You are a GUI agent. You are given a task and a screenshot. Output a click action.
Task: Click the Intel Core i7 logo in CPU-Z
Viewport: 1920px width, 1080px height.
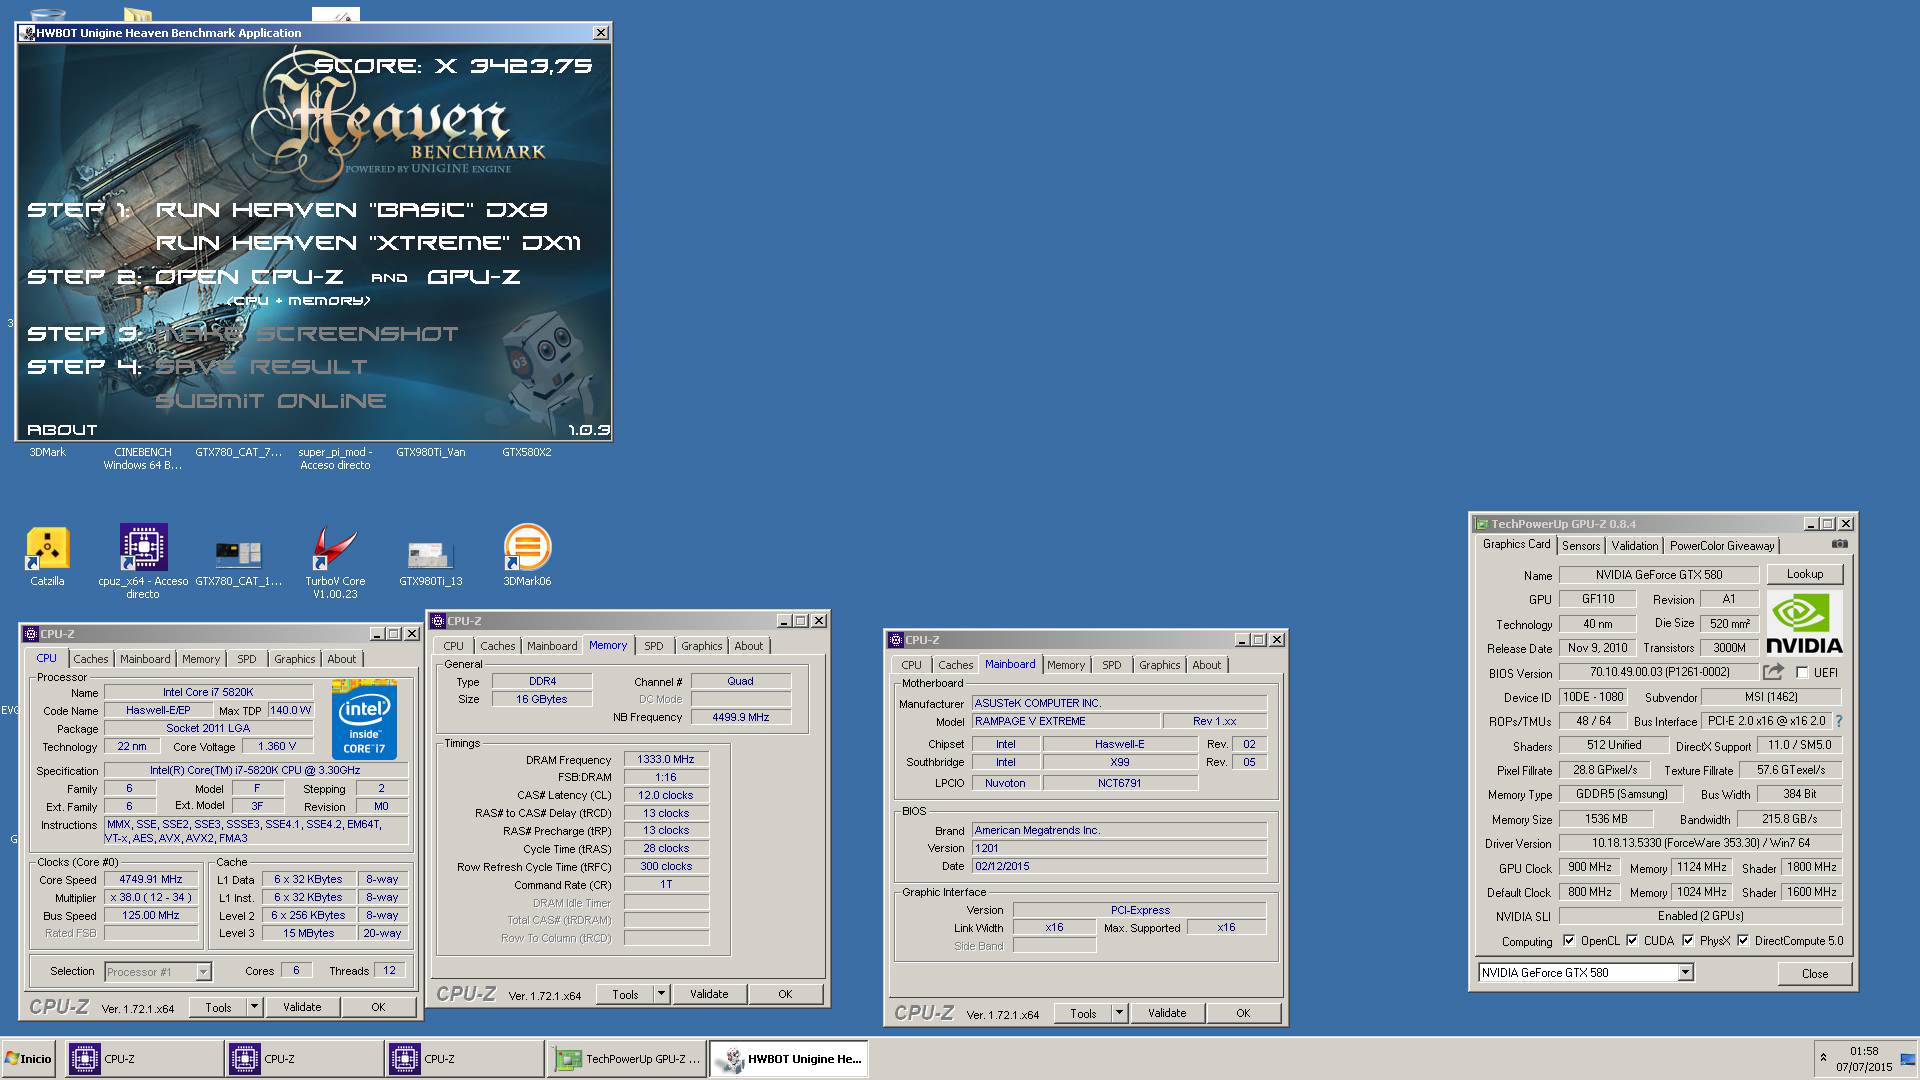(x=364, y=719)
